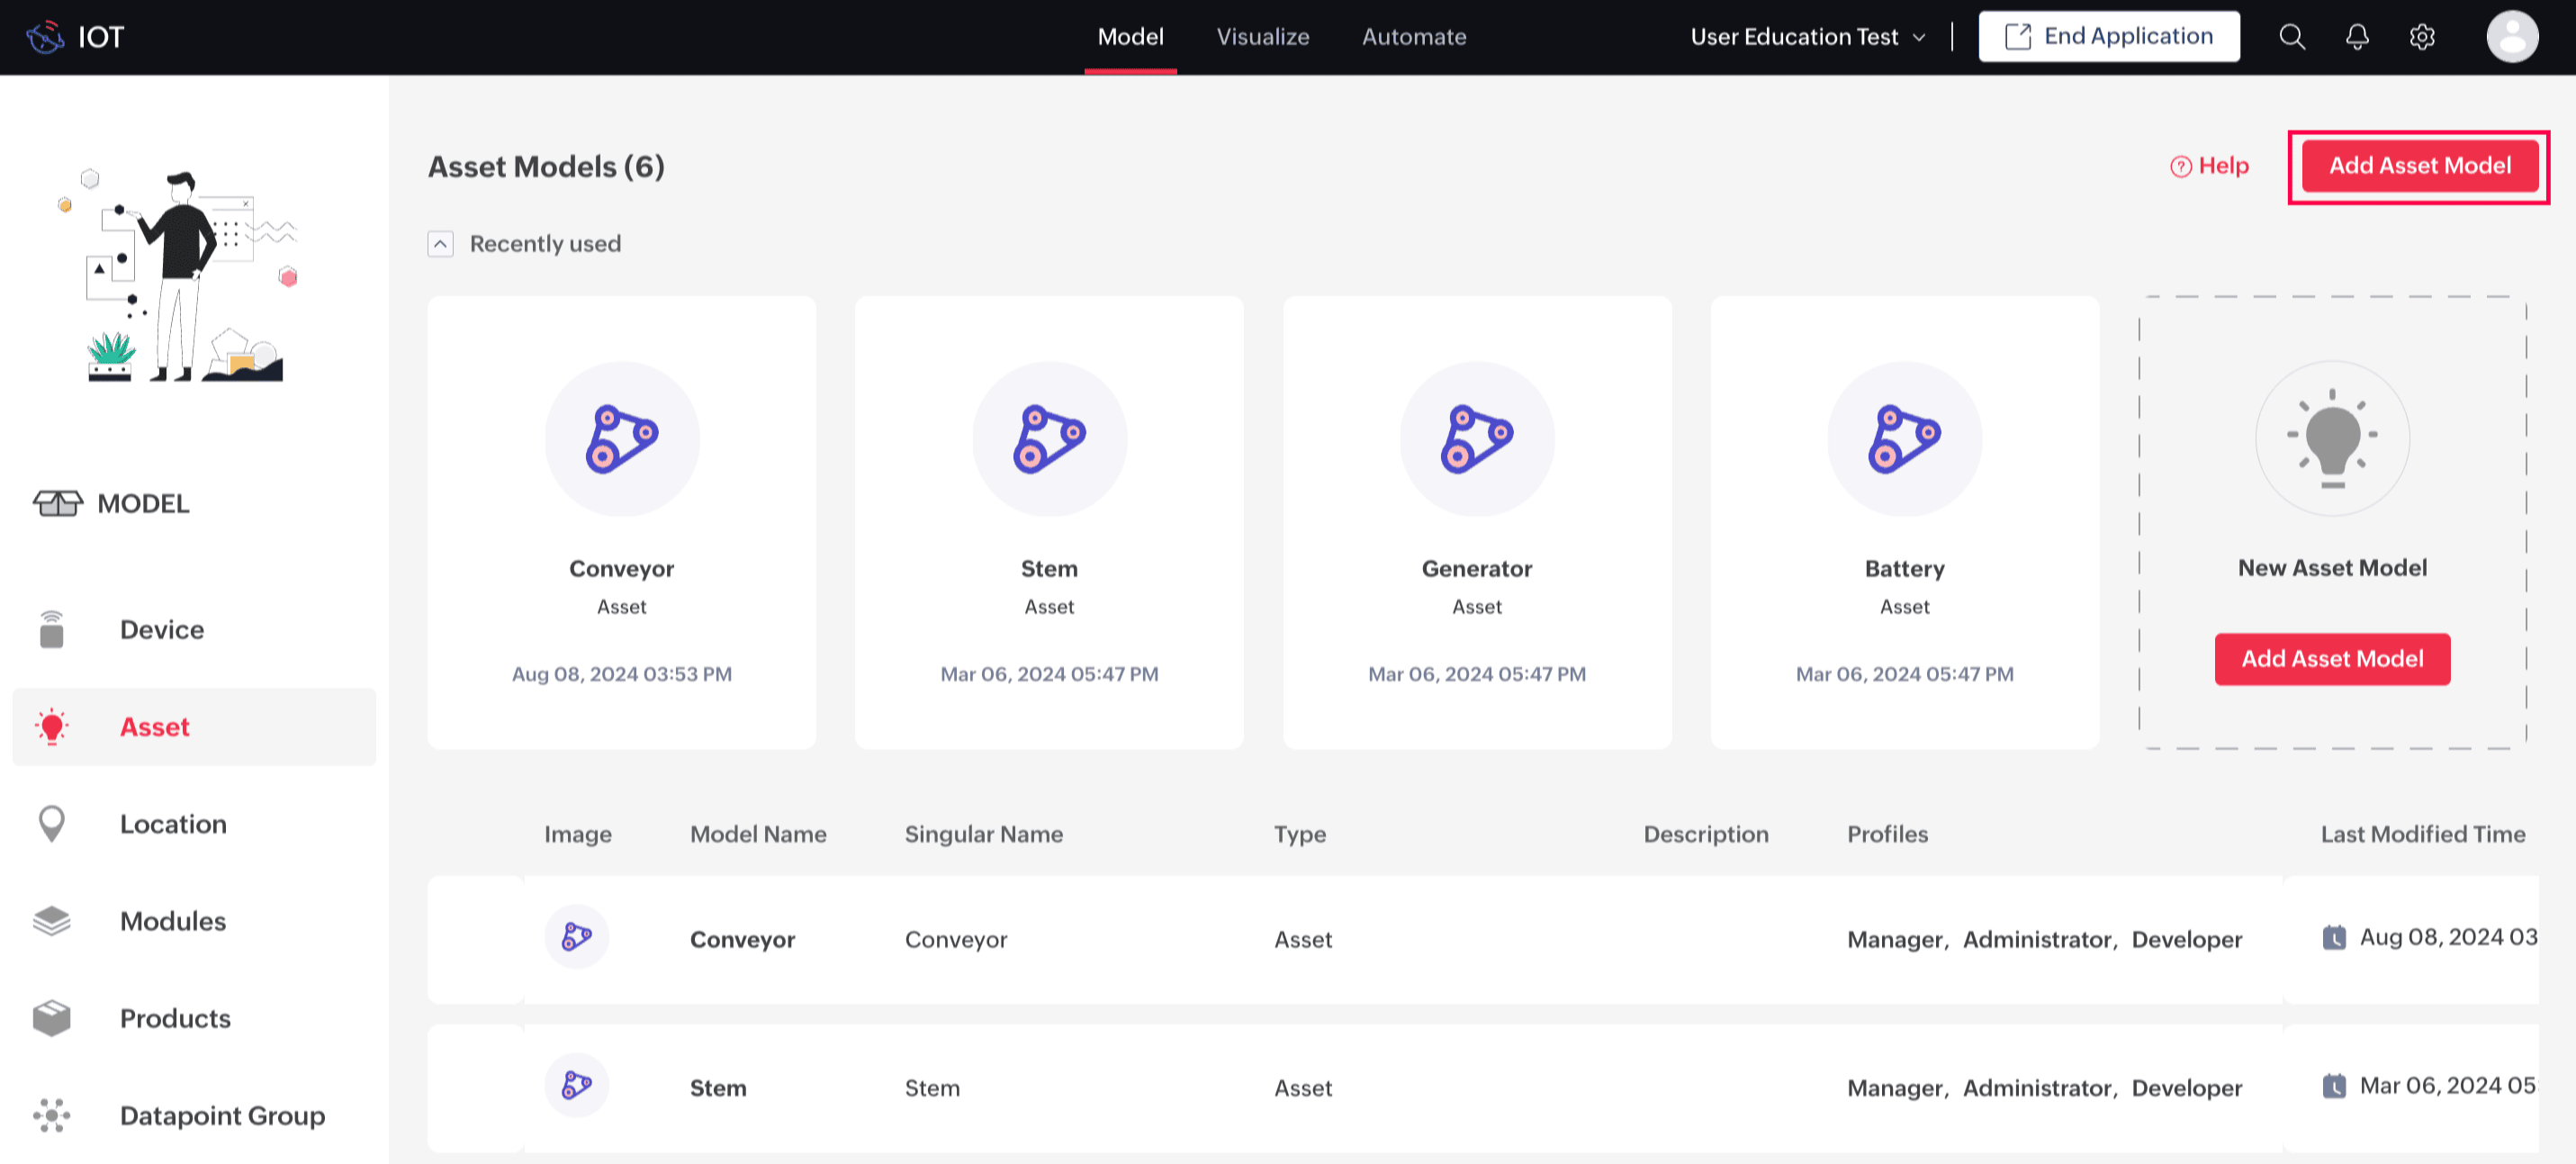Open the User Education Test dropdown
Viewport: 2576px width, 1164px height.
tap(1807, 37)
